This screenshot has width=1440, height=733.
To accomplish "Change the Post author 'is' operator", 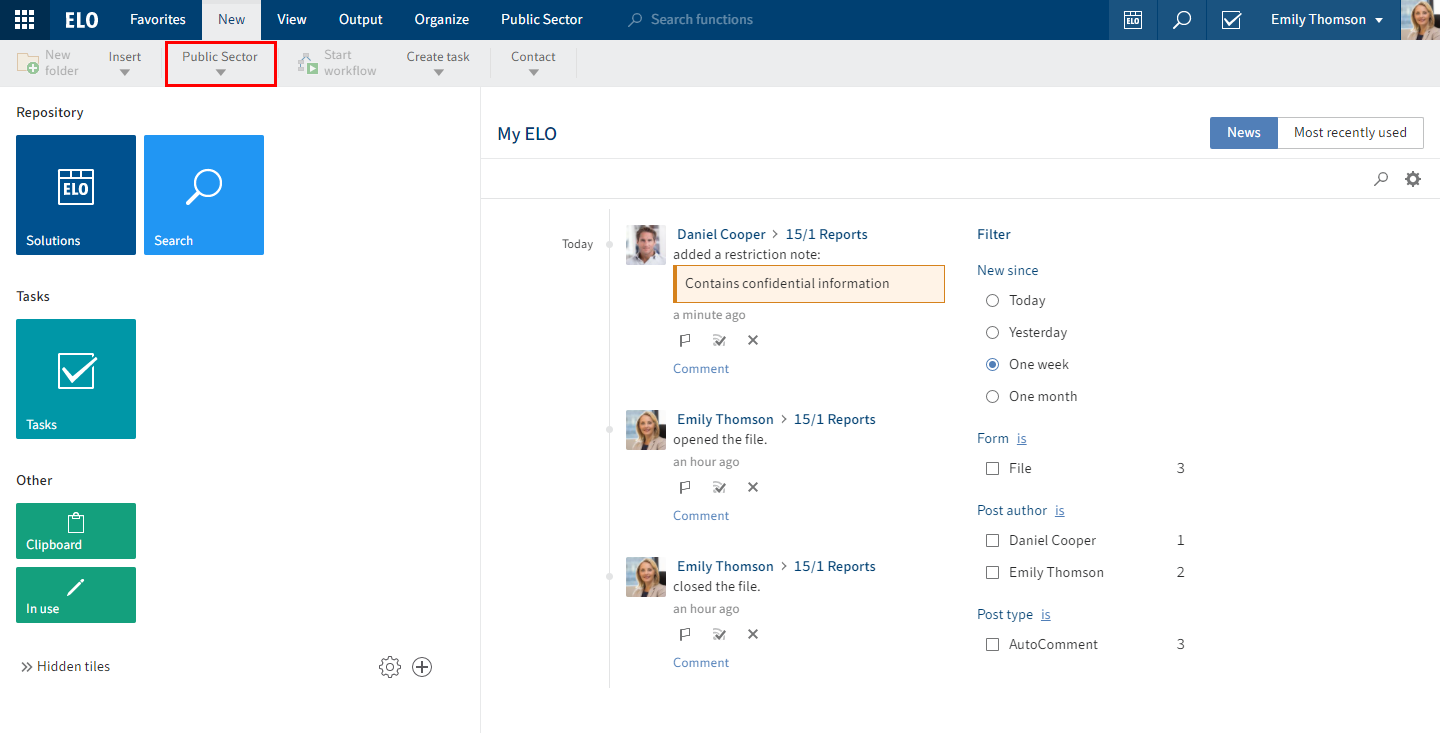I will (x=1060, y=511).
